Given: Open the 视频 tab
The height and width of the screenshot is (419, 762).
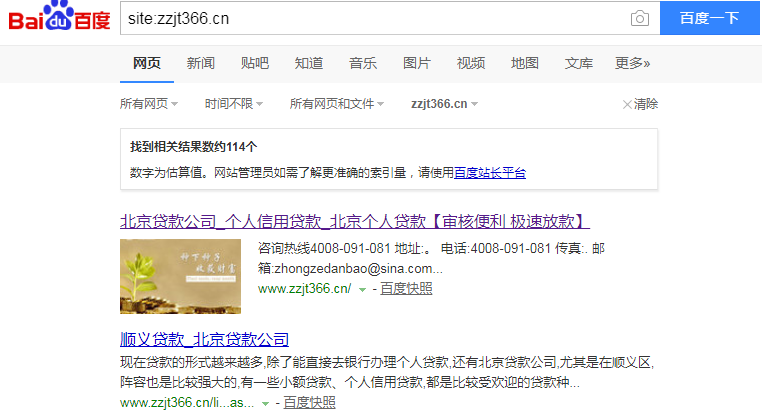Looking at the screenshot, I should [470, 63].
